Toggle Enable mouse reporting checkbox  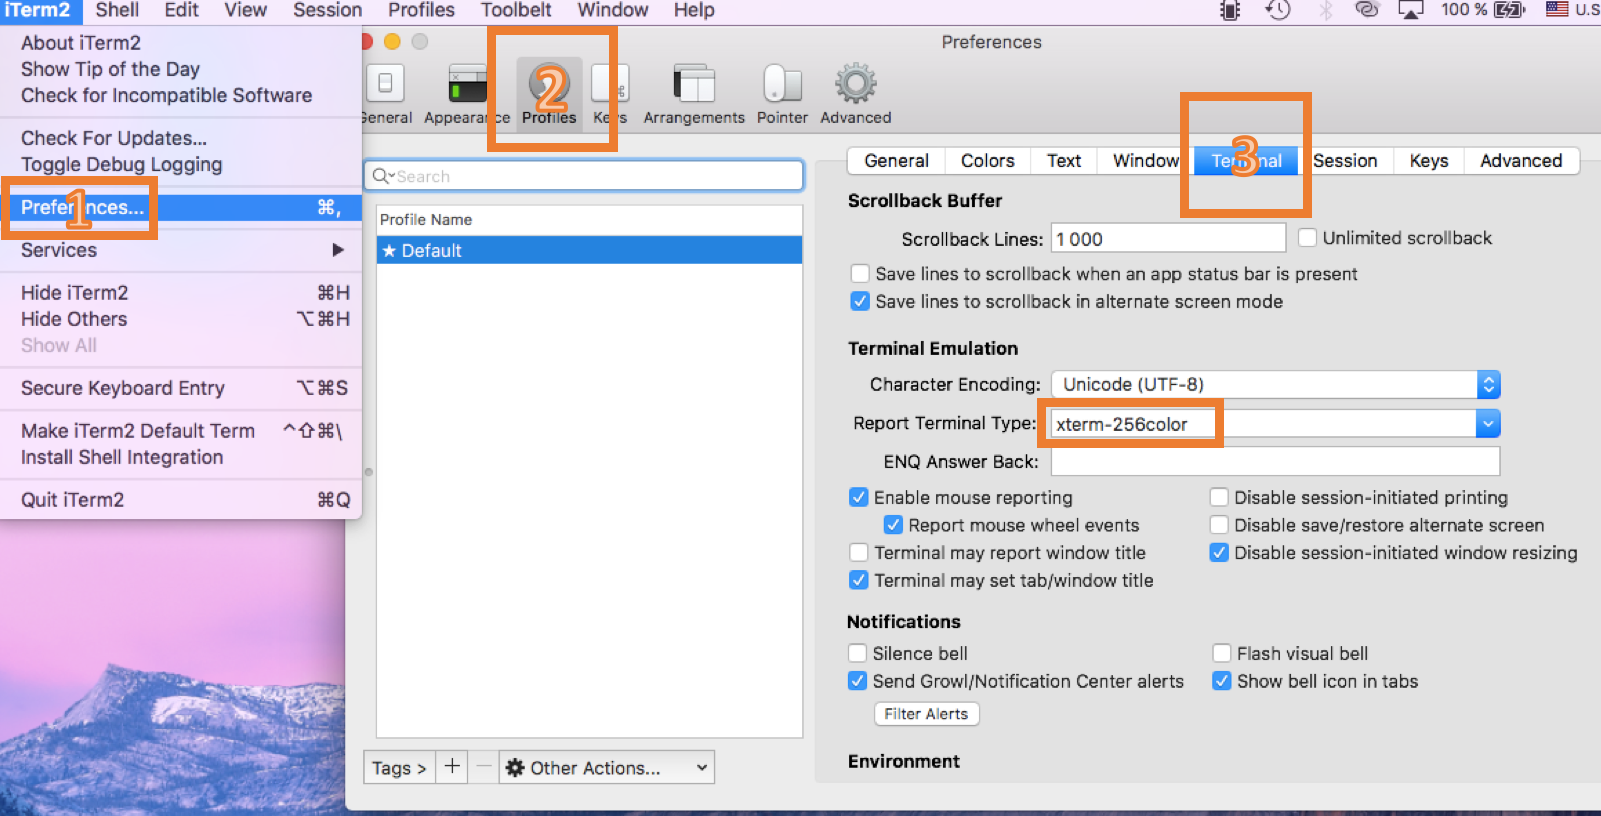[858, 497]
